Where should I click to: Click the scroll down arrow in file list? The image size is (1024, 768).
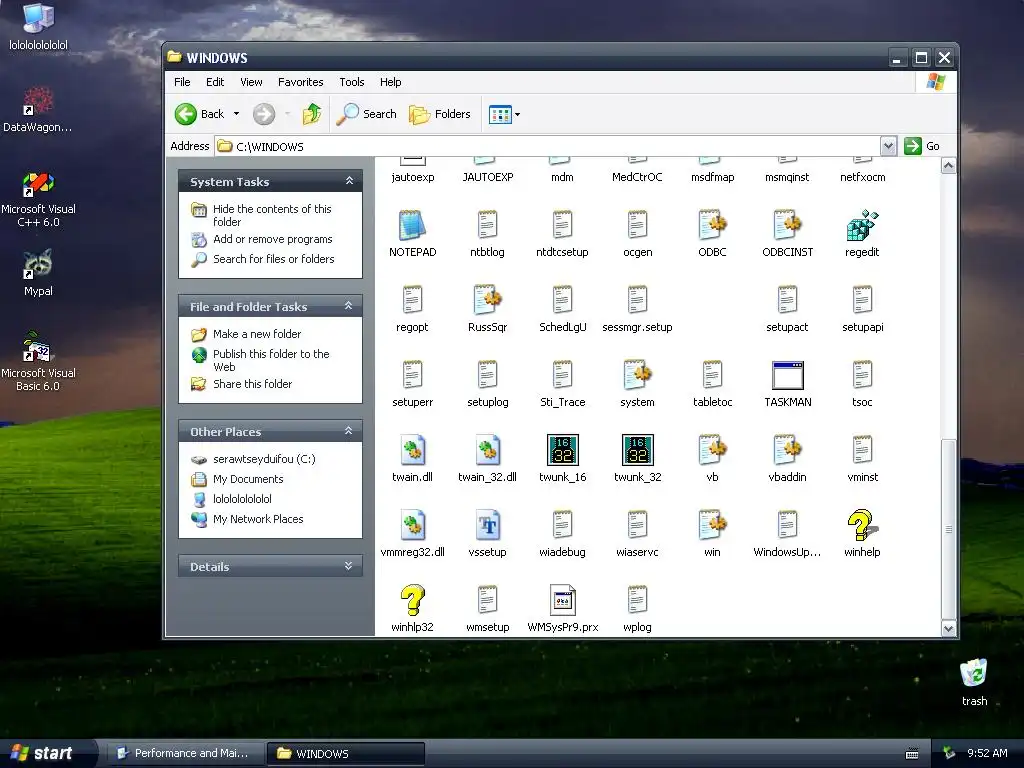click(948, 628)
